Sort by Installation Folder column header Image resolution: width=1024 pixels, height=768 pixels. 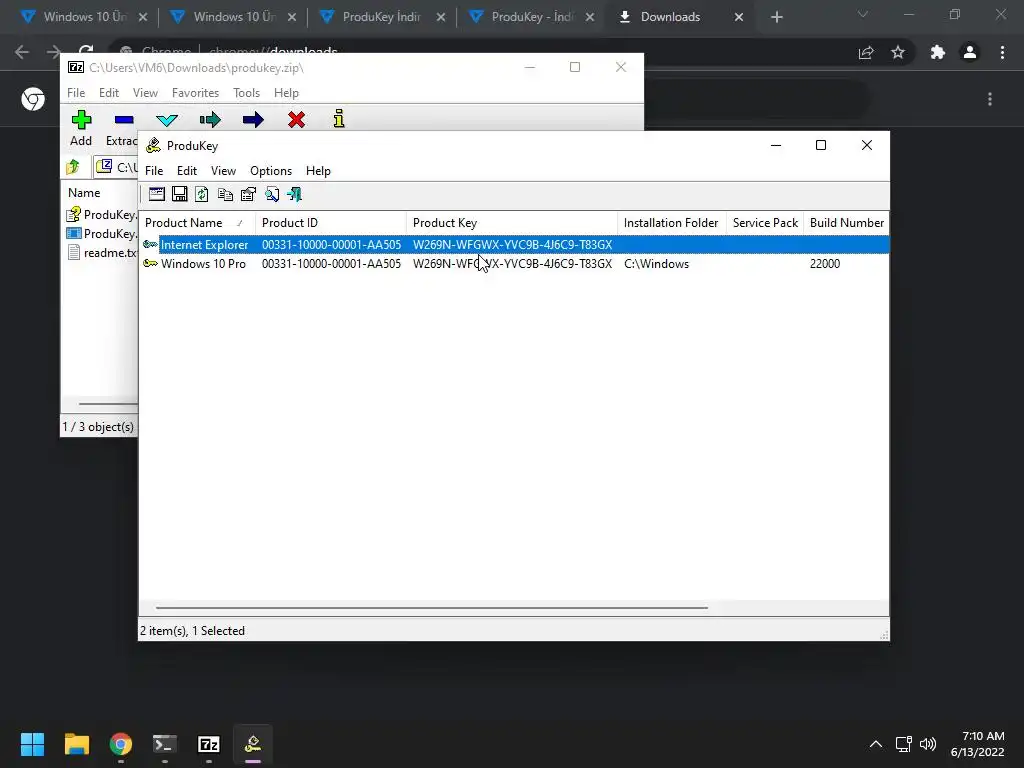pyautogui.click(x=671, y=223)
